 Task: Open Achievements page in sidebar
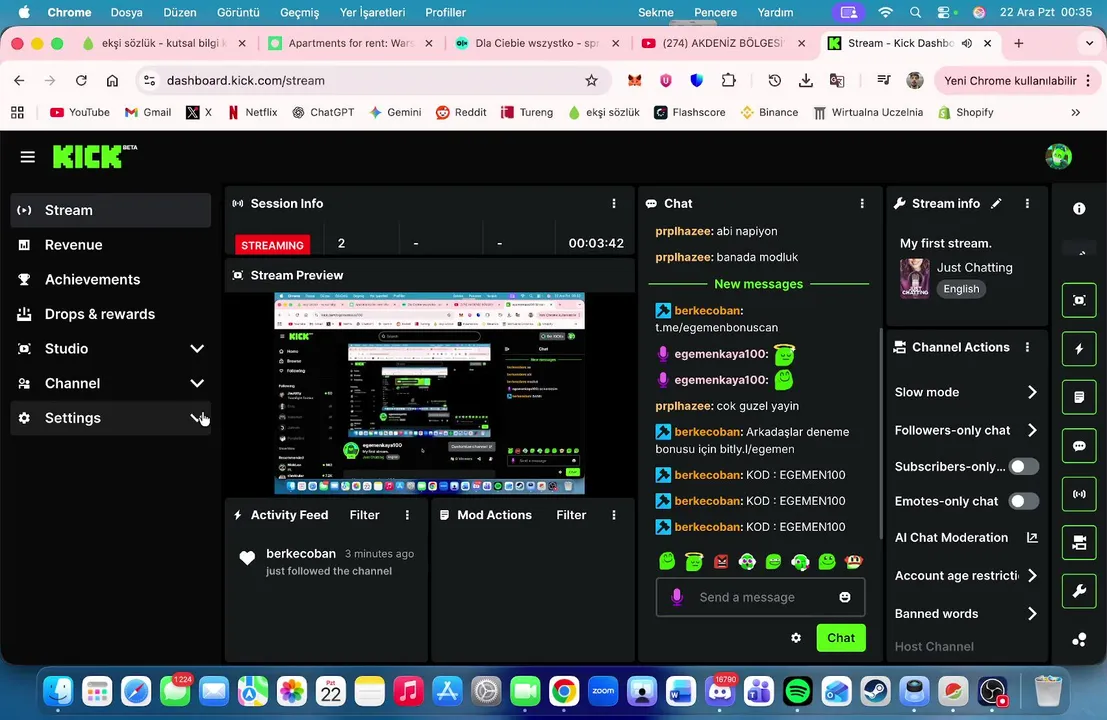click(111, 280)
